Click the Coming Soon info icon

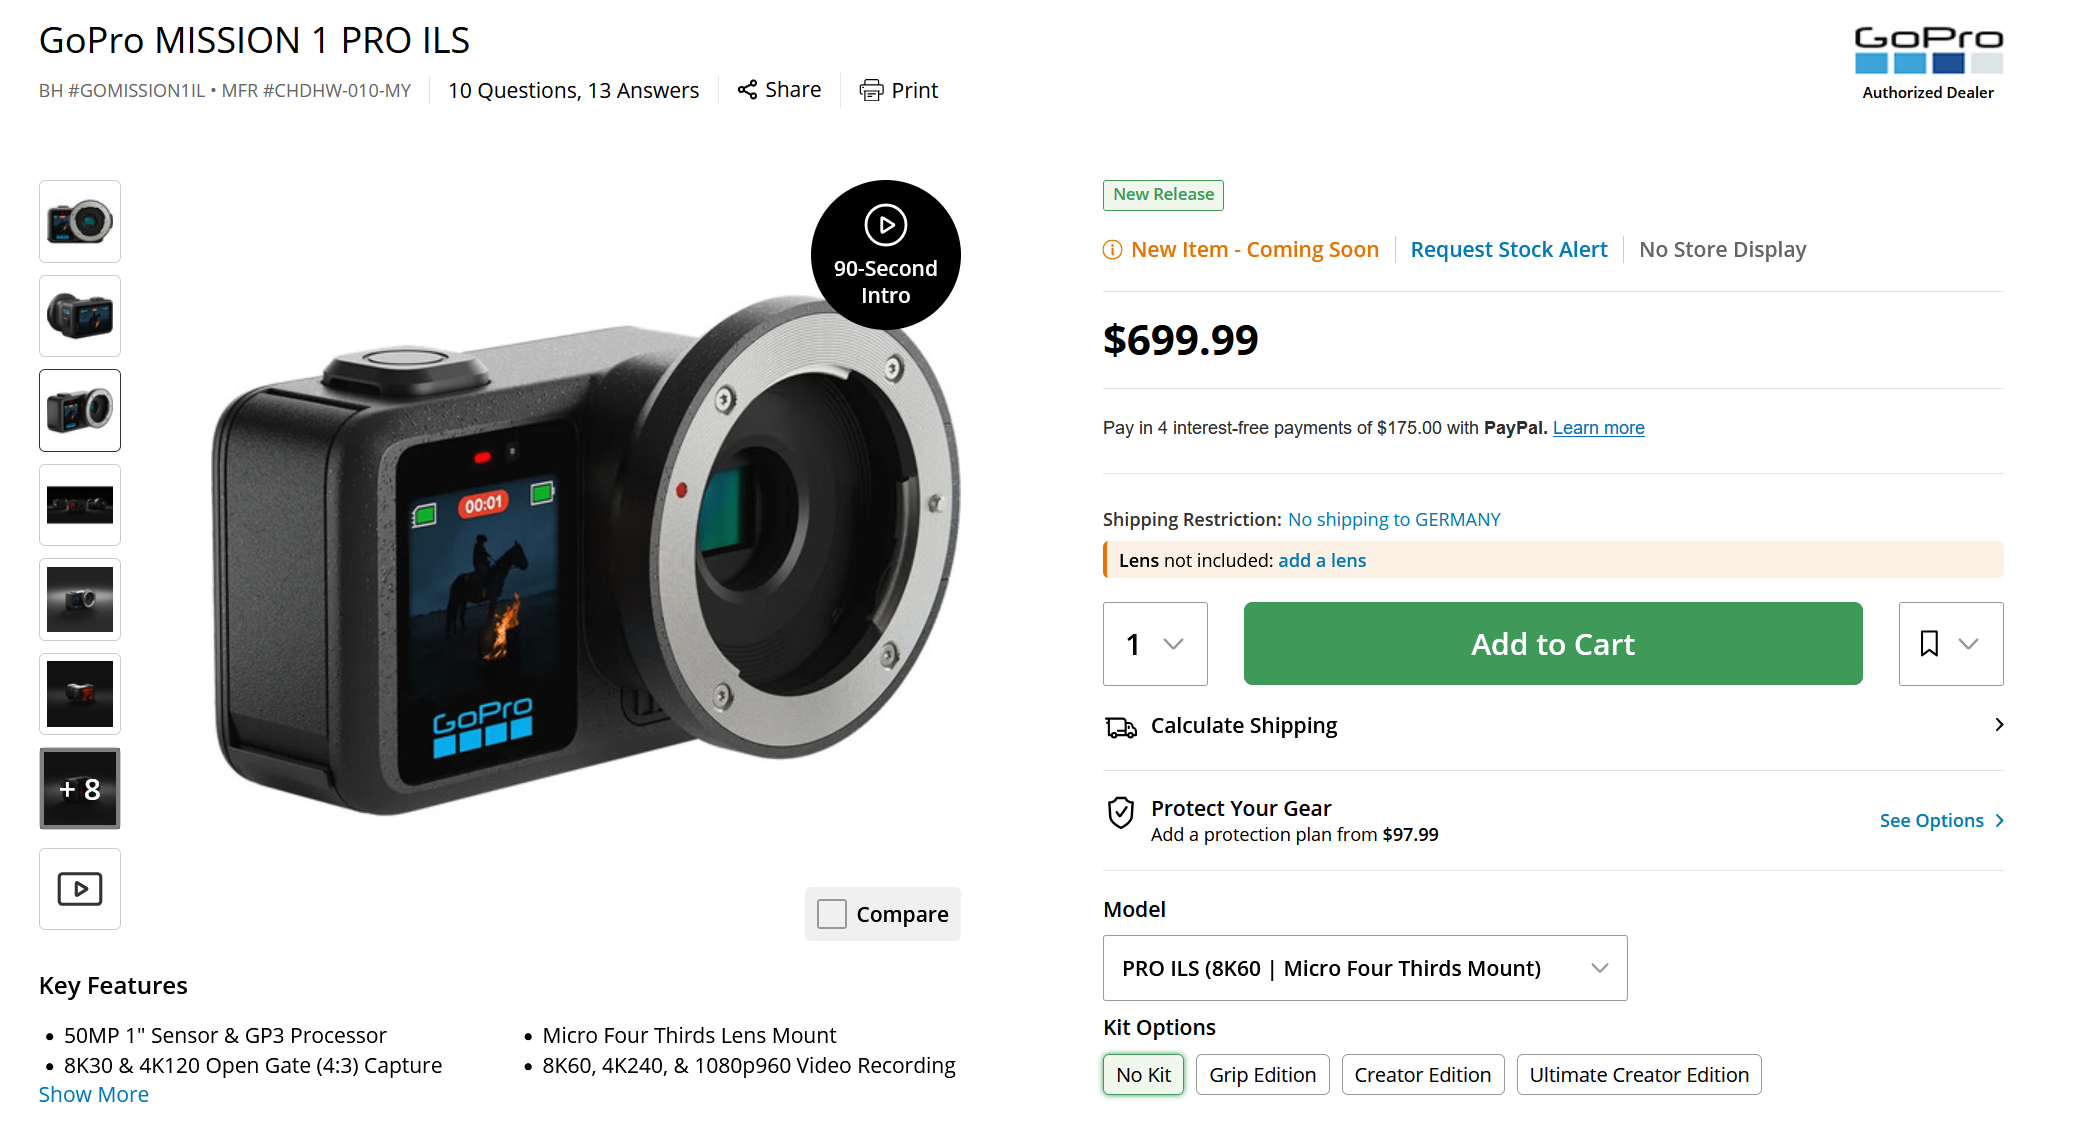tap(1112, 250)
